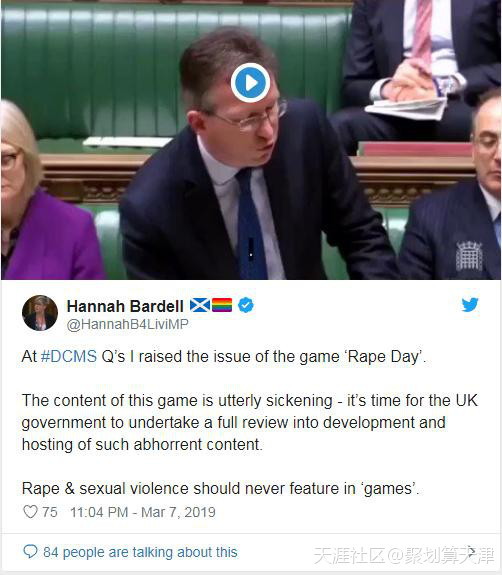Open the tweet timestamp Mar 7, 2019

point(143,512)
